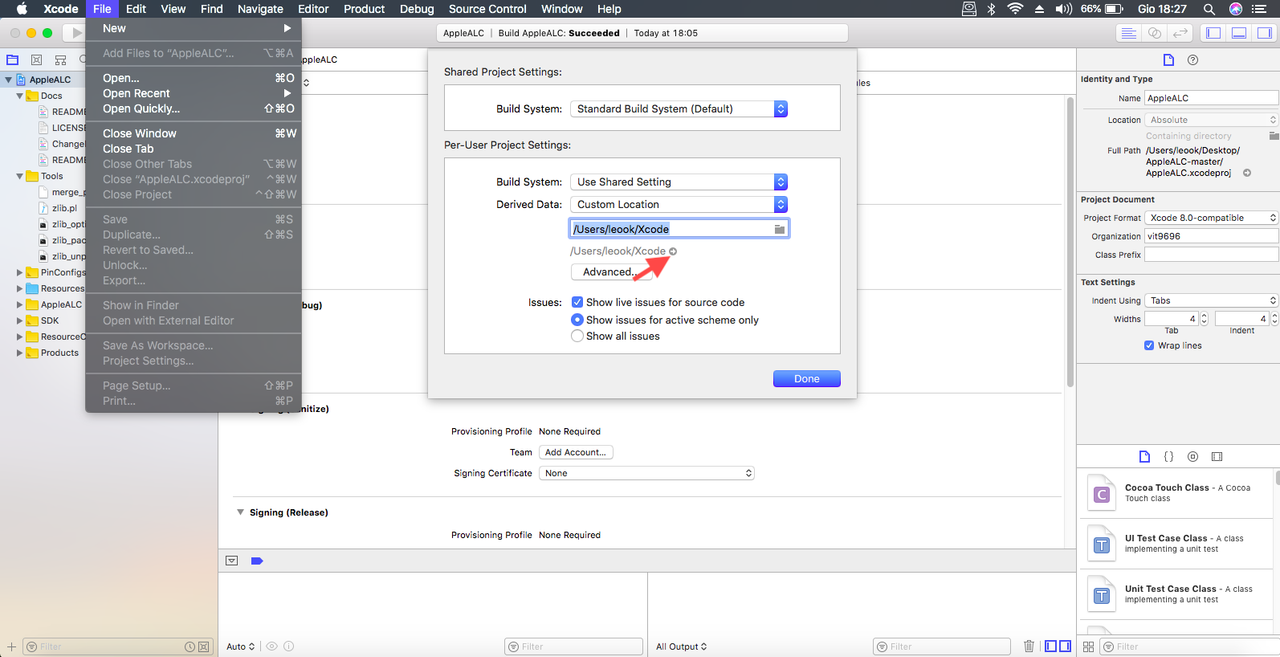Open Signing Certificate dropdown
Viewport: 1280px width, 657px height.
647,473
